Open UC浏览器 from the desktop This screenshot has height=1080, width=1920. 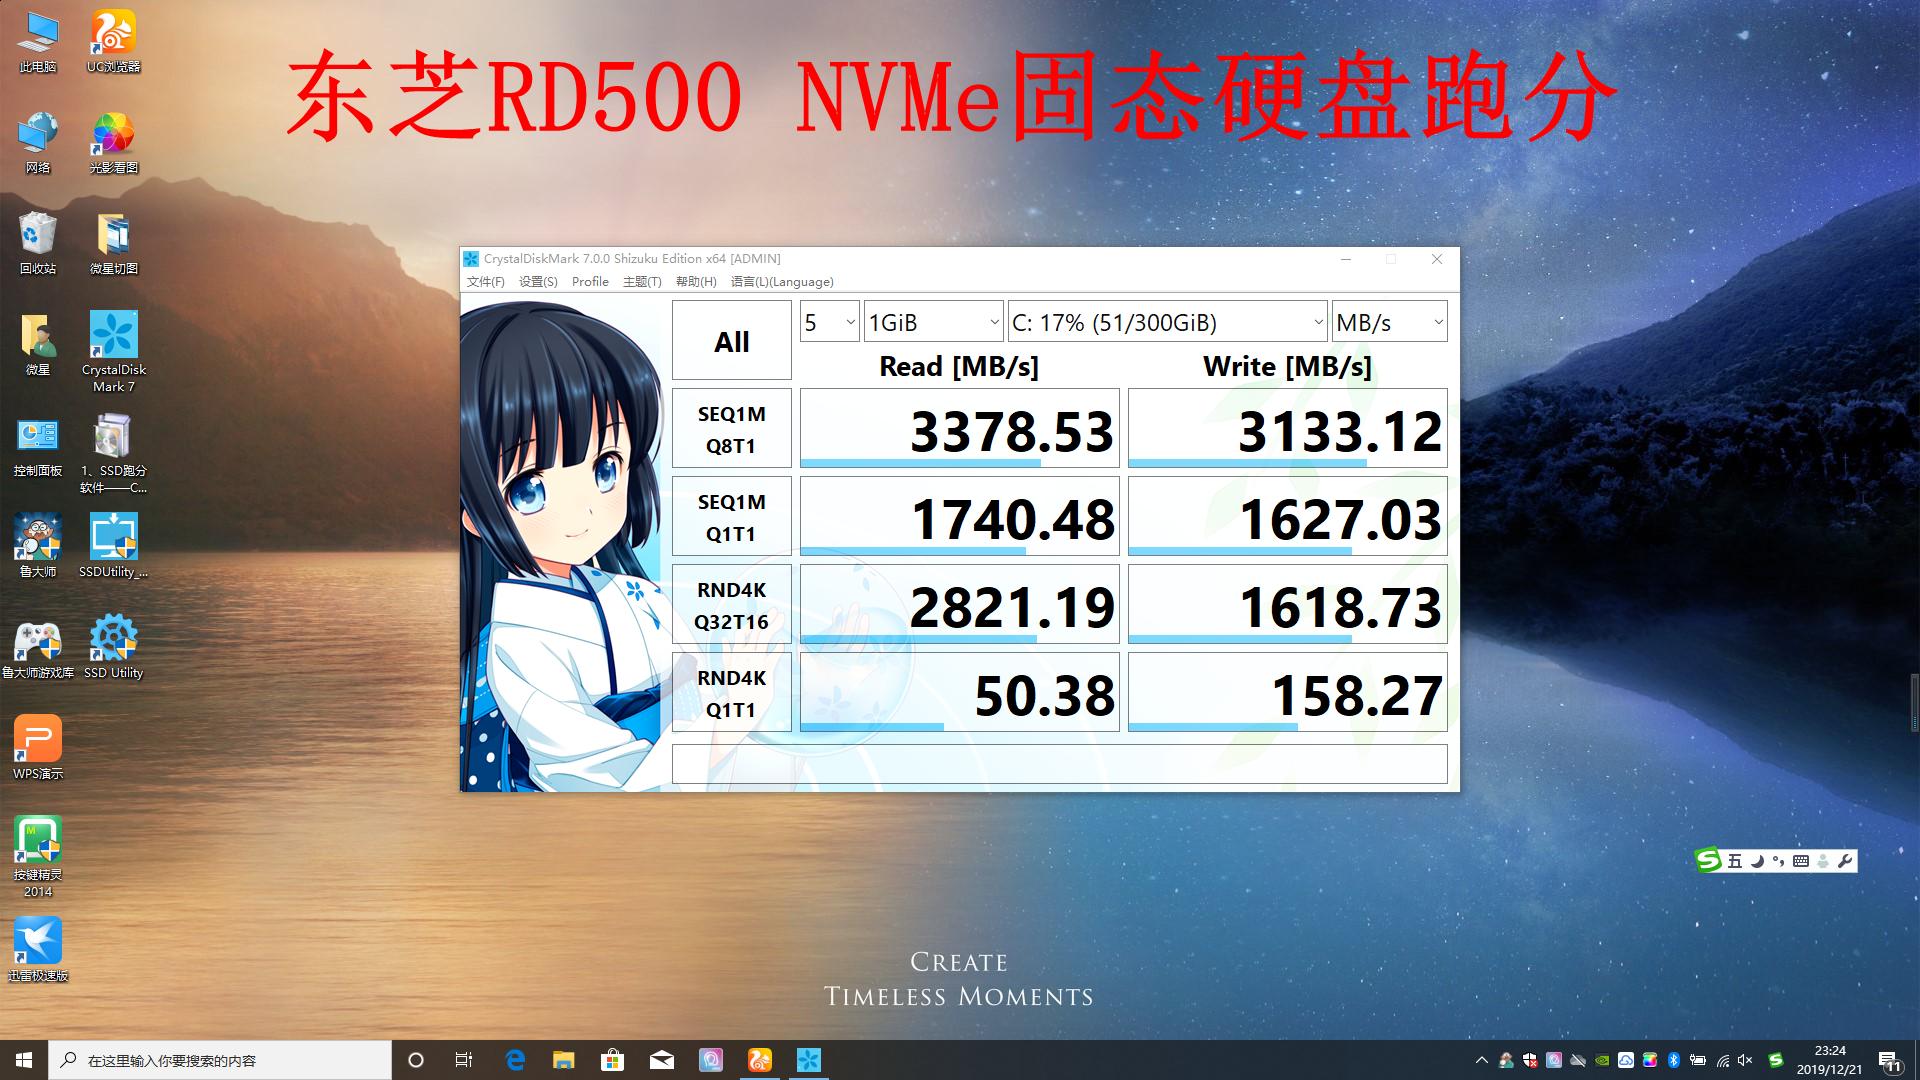pos(113,30)
